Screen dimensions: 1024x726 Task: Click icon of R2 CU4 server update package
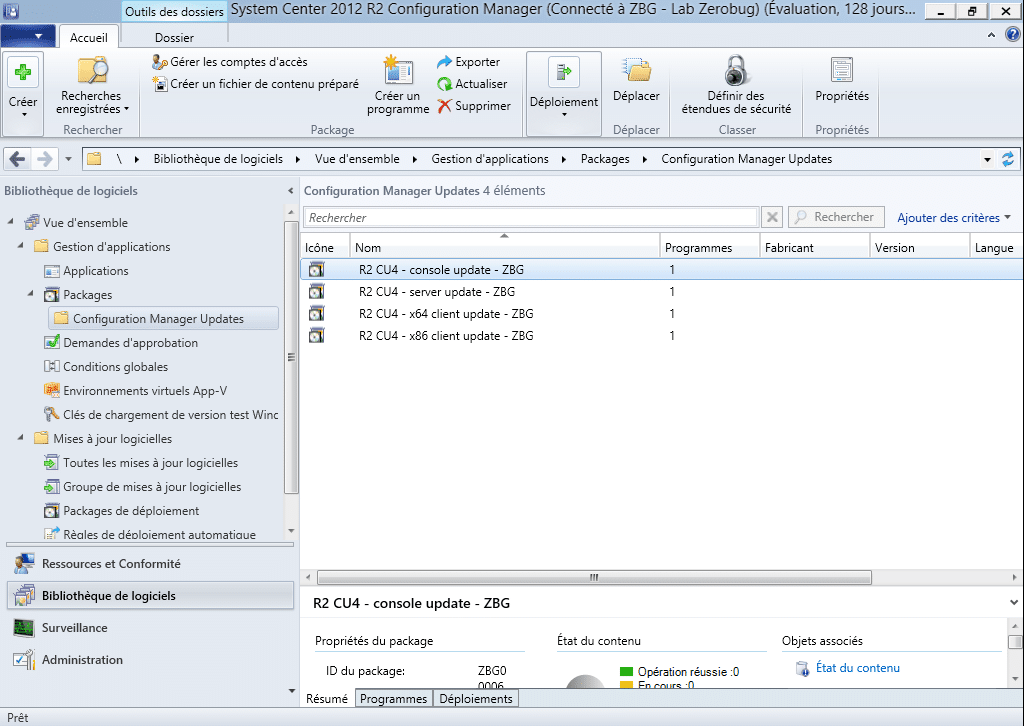[316, 292]
